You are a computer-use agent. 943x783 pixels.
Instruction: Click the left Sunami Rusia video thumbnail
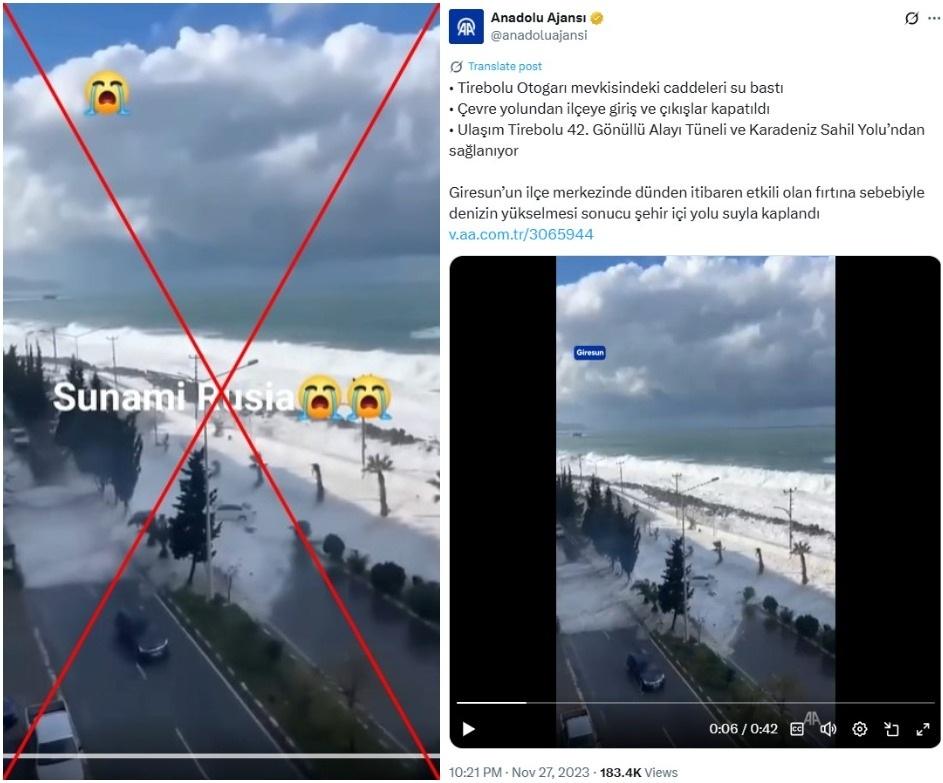(x=221, y=391)
